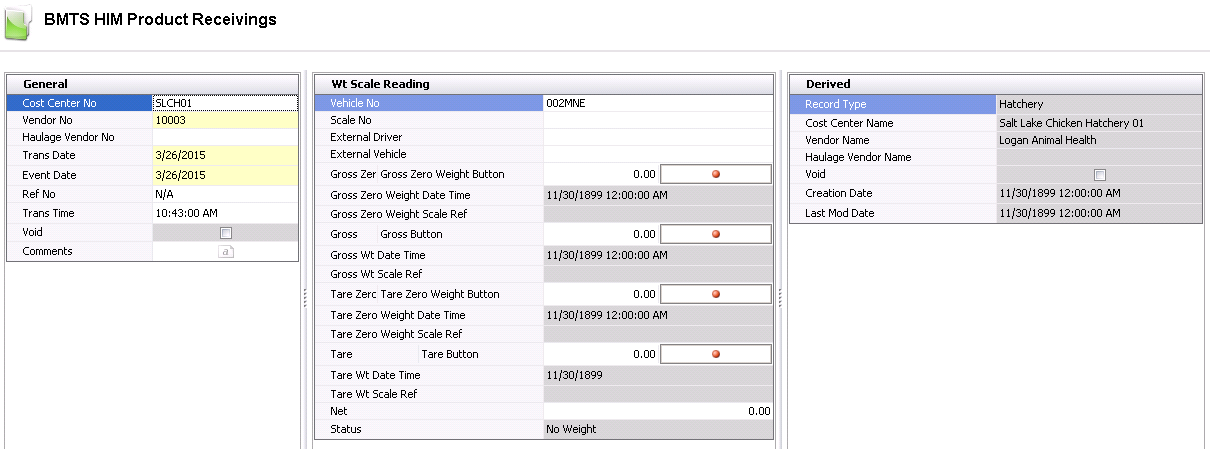The image size is (1210, 449).
Task: Click the Comments label in General panel
Action: point(47,251)
